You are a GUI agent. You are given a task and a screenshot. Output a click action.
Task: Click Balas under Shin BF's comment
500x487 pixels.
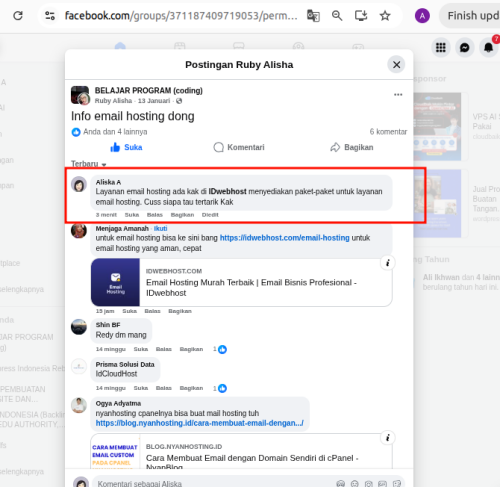(164, 349)
